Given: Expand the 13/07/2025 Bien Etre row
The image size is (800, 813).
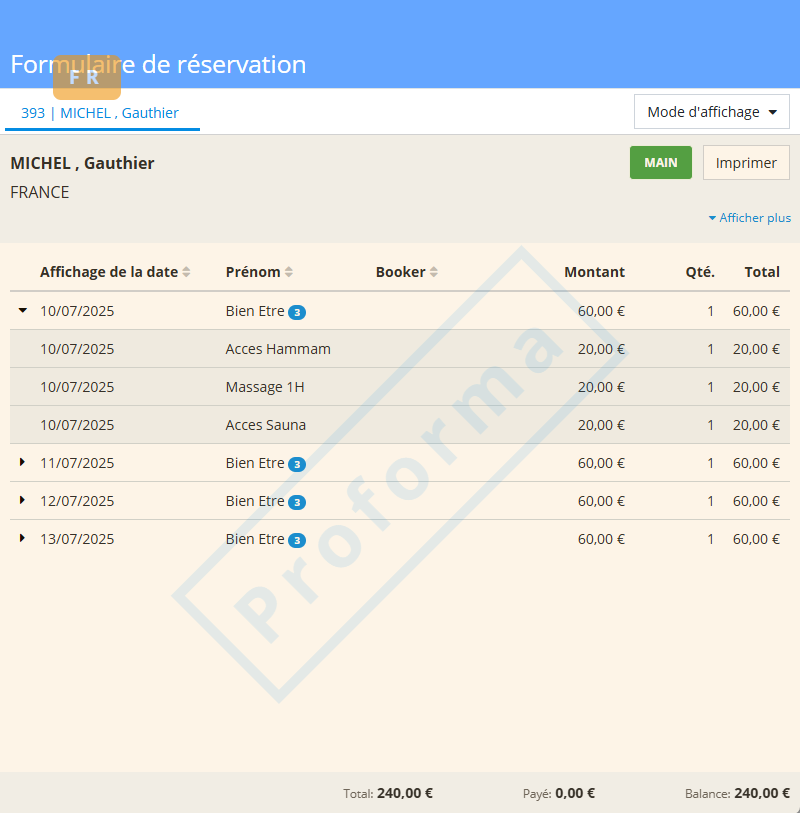Looking at the screenshot, I should pyautogui.click(x=23, y=539).
